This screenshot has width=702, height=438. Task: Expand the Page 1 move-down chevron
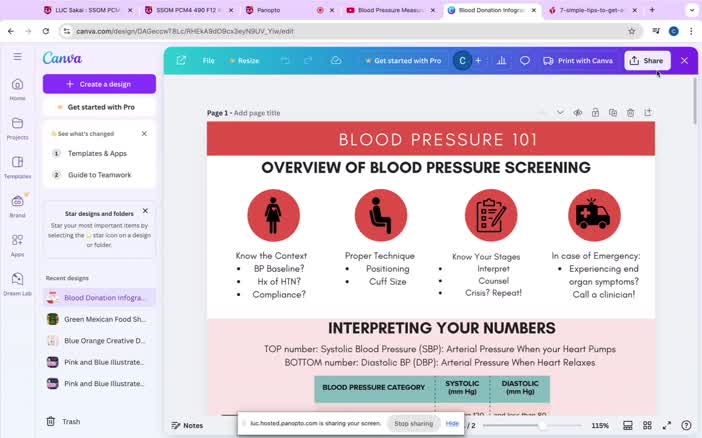click(x=560, y=112)
